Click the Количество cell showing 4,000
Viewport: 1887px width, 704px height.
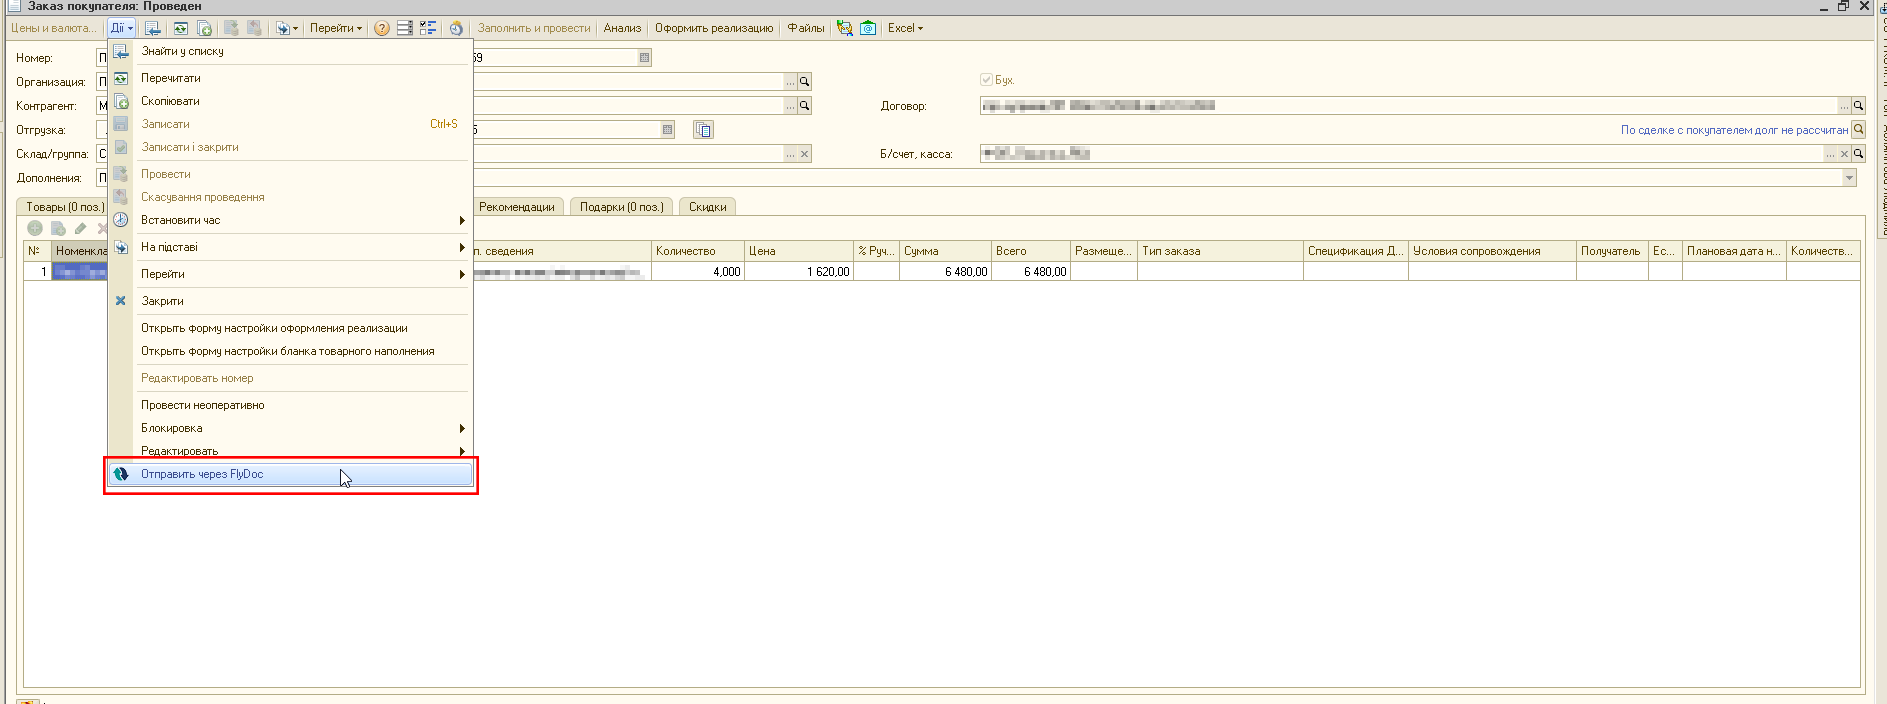click(697, 272)
